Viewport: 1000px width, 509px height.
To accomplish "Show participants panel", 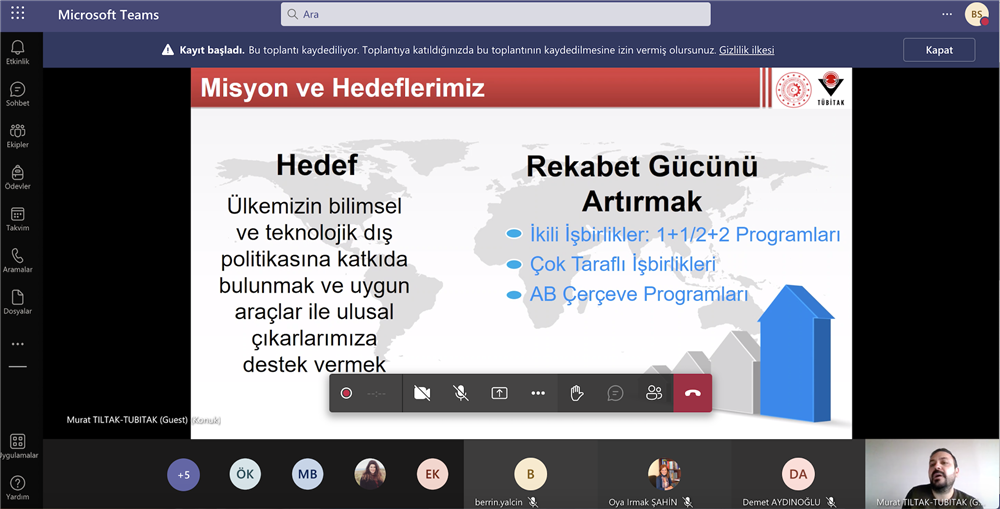I will click(654, 394).
